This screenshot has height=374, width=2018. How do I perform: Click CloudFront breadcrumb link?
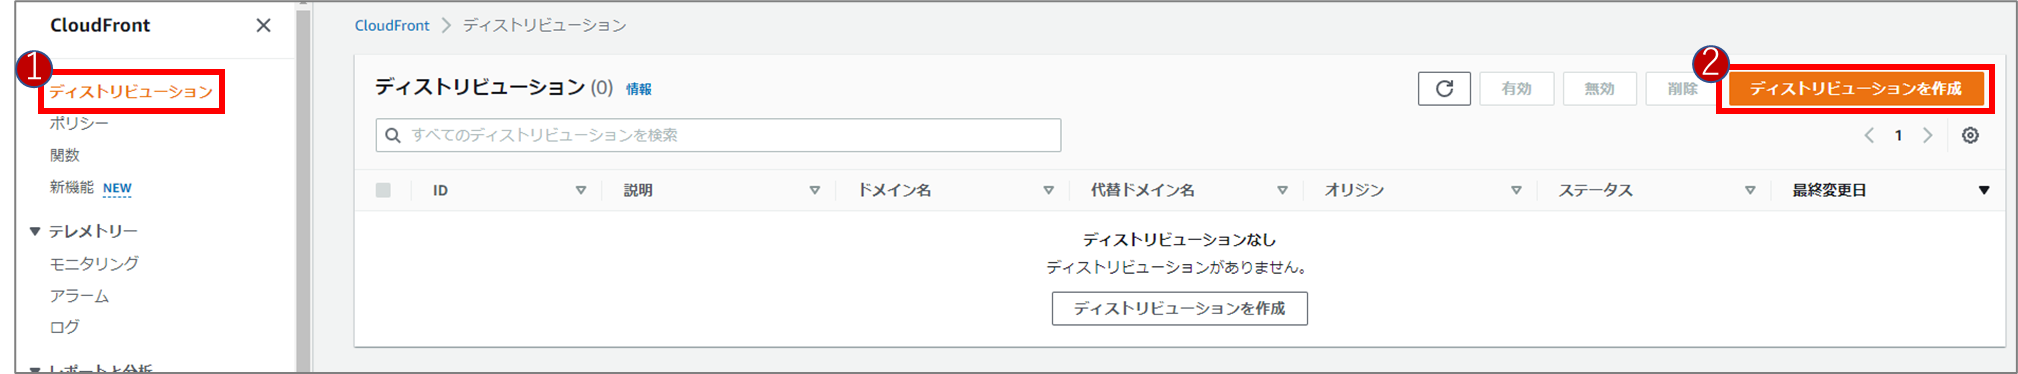pyautogui.click(x=392, y=25)
